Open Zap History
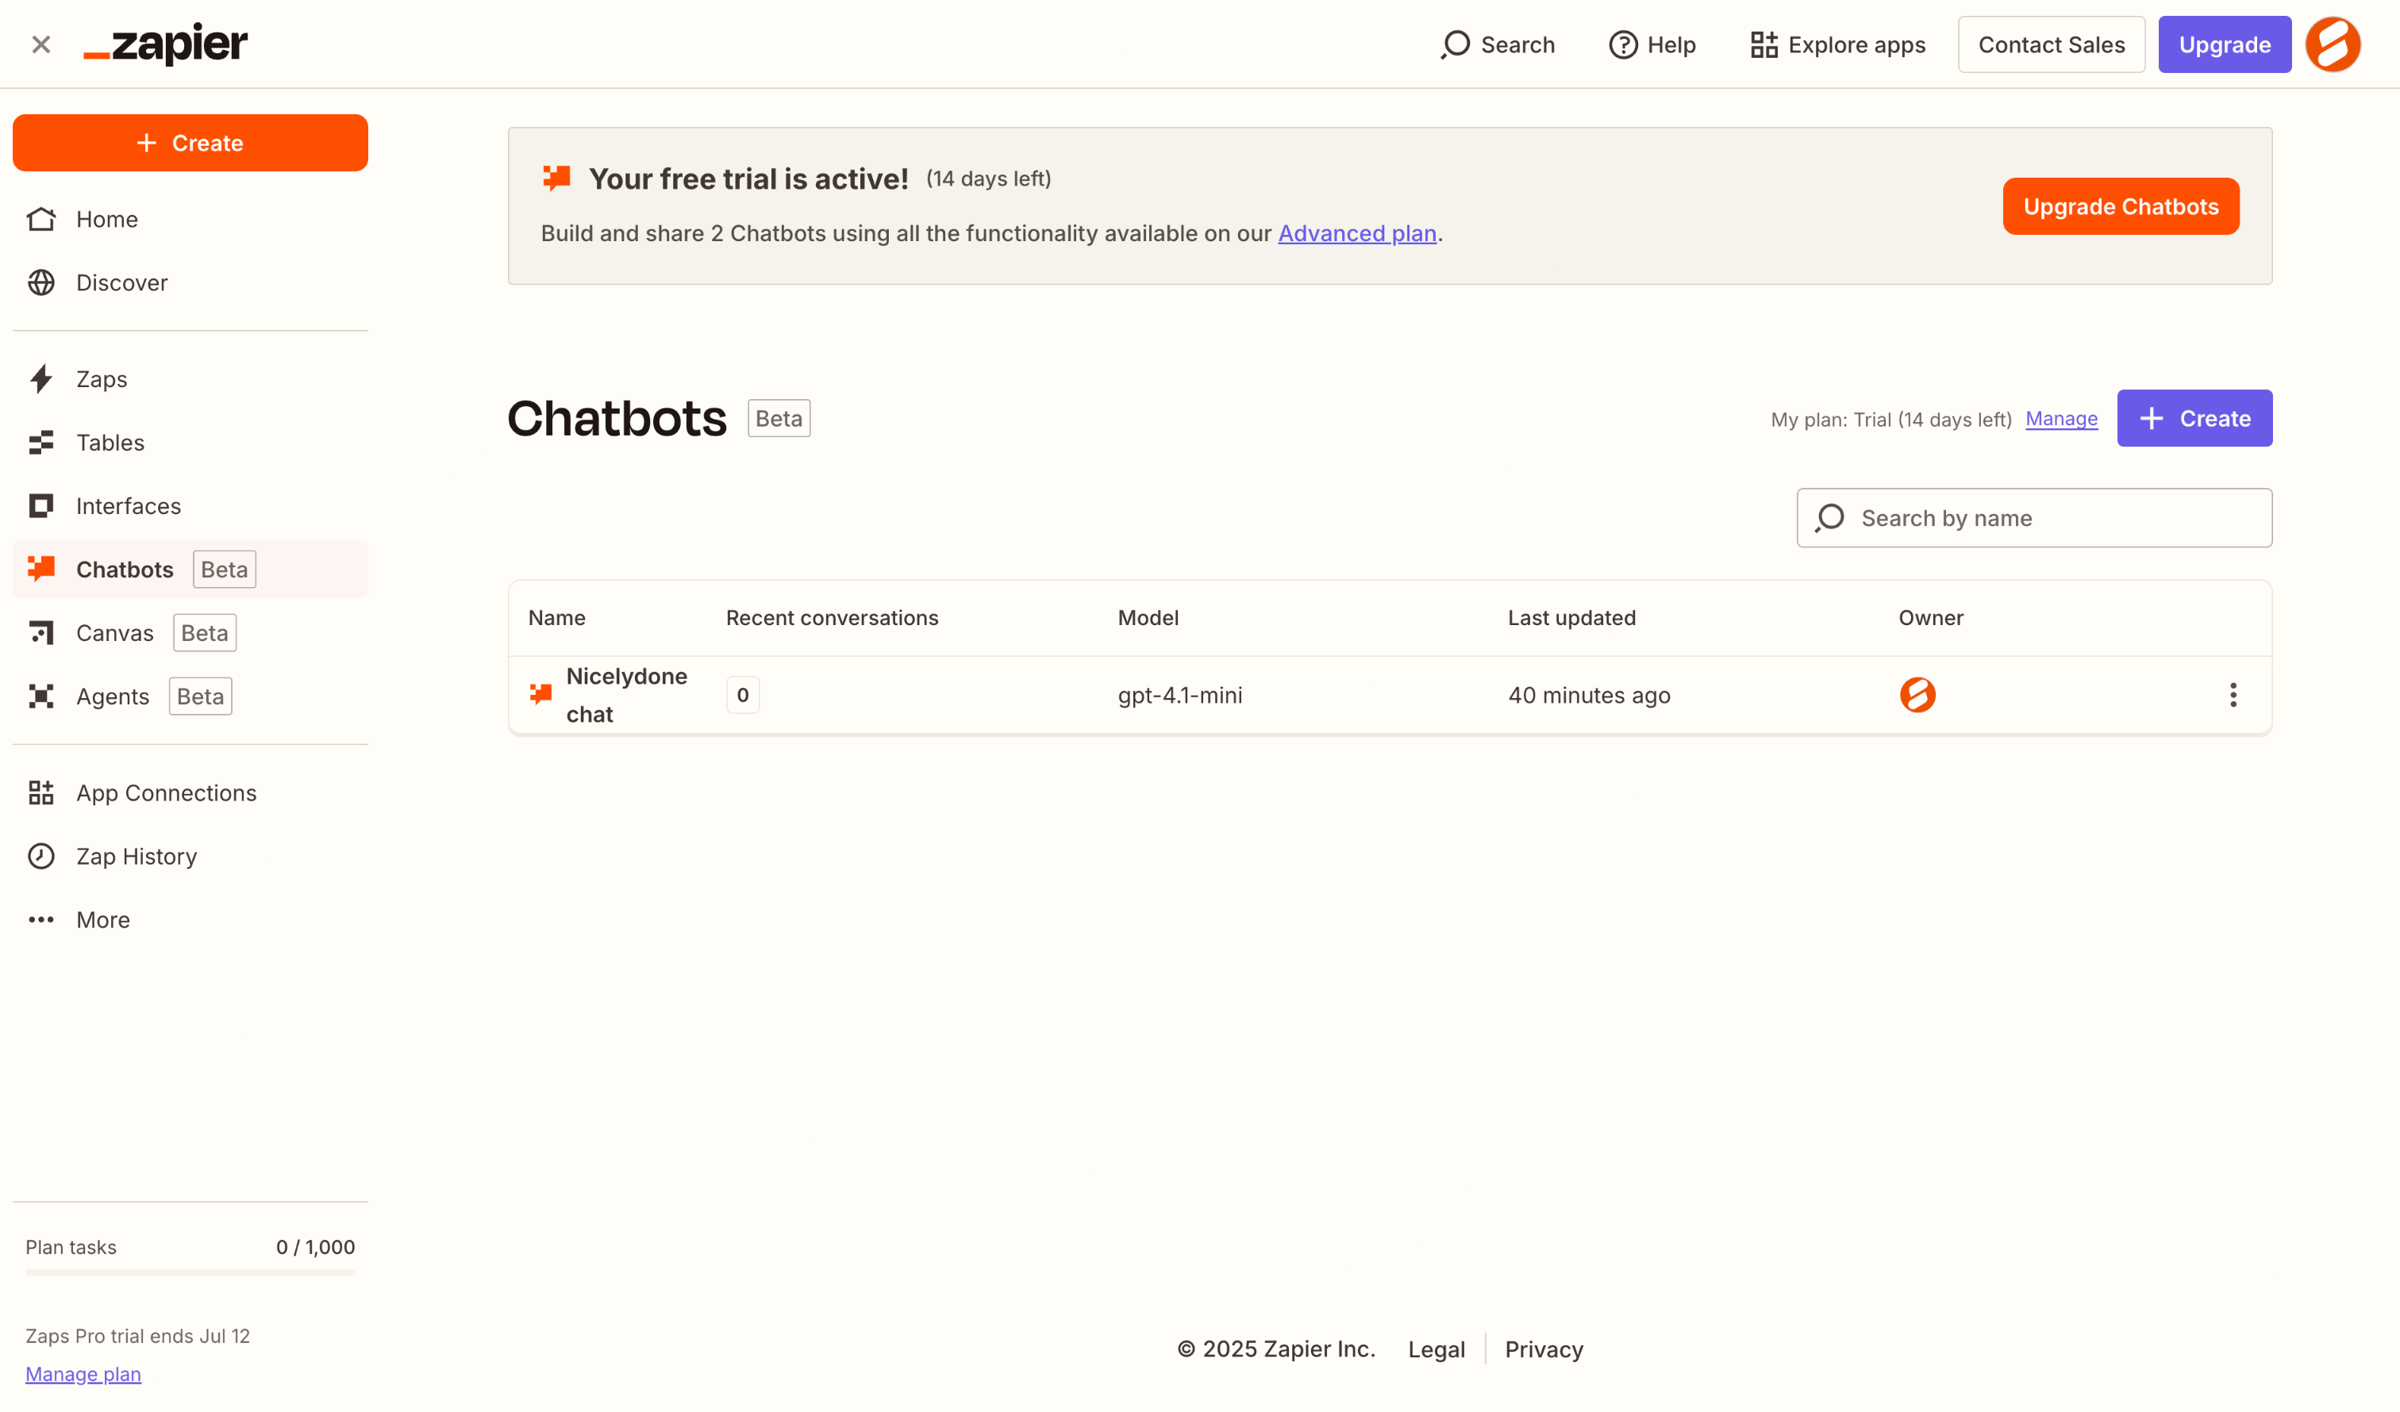The height and width of the screenshot is (1412, 2400). click(x=190, y=856)
